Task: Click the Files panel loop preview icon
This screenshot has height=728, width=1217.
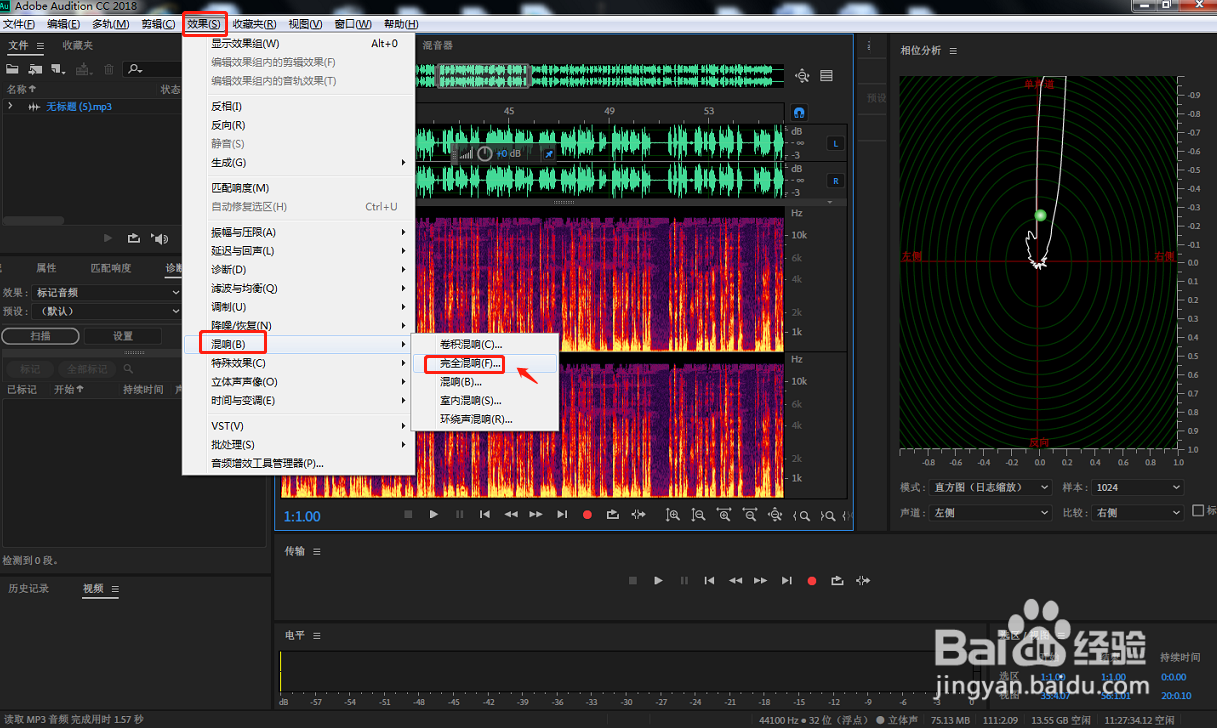Action: click(133, 238)
